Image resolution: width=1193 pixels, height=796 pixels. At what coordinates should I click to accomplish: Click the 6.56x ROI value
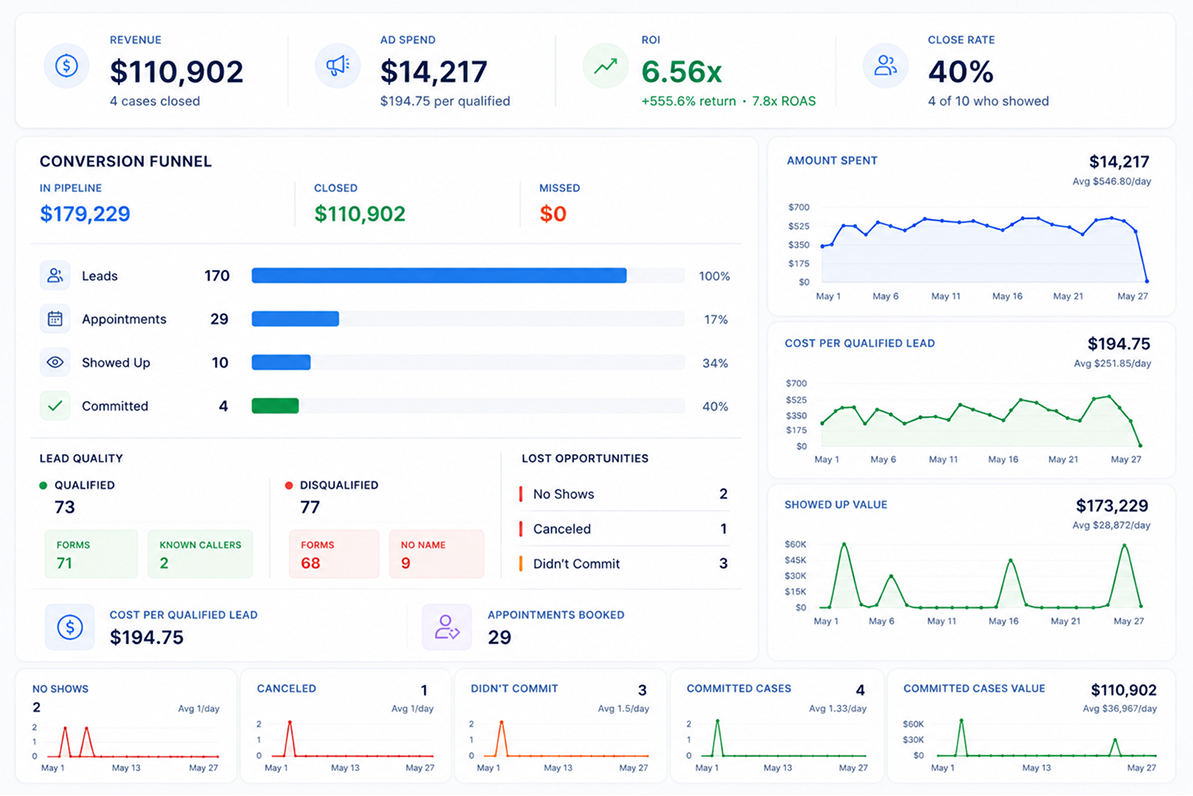pyautogui.click(x=682, y=72)
